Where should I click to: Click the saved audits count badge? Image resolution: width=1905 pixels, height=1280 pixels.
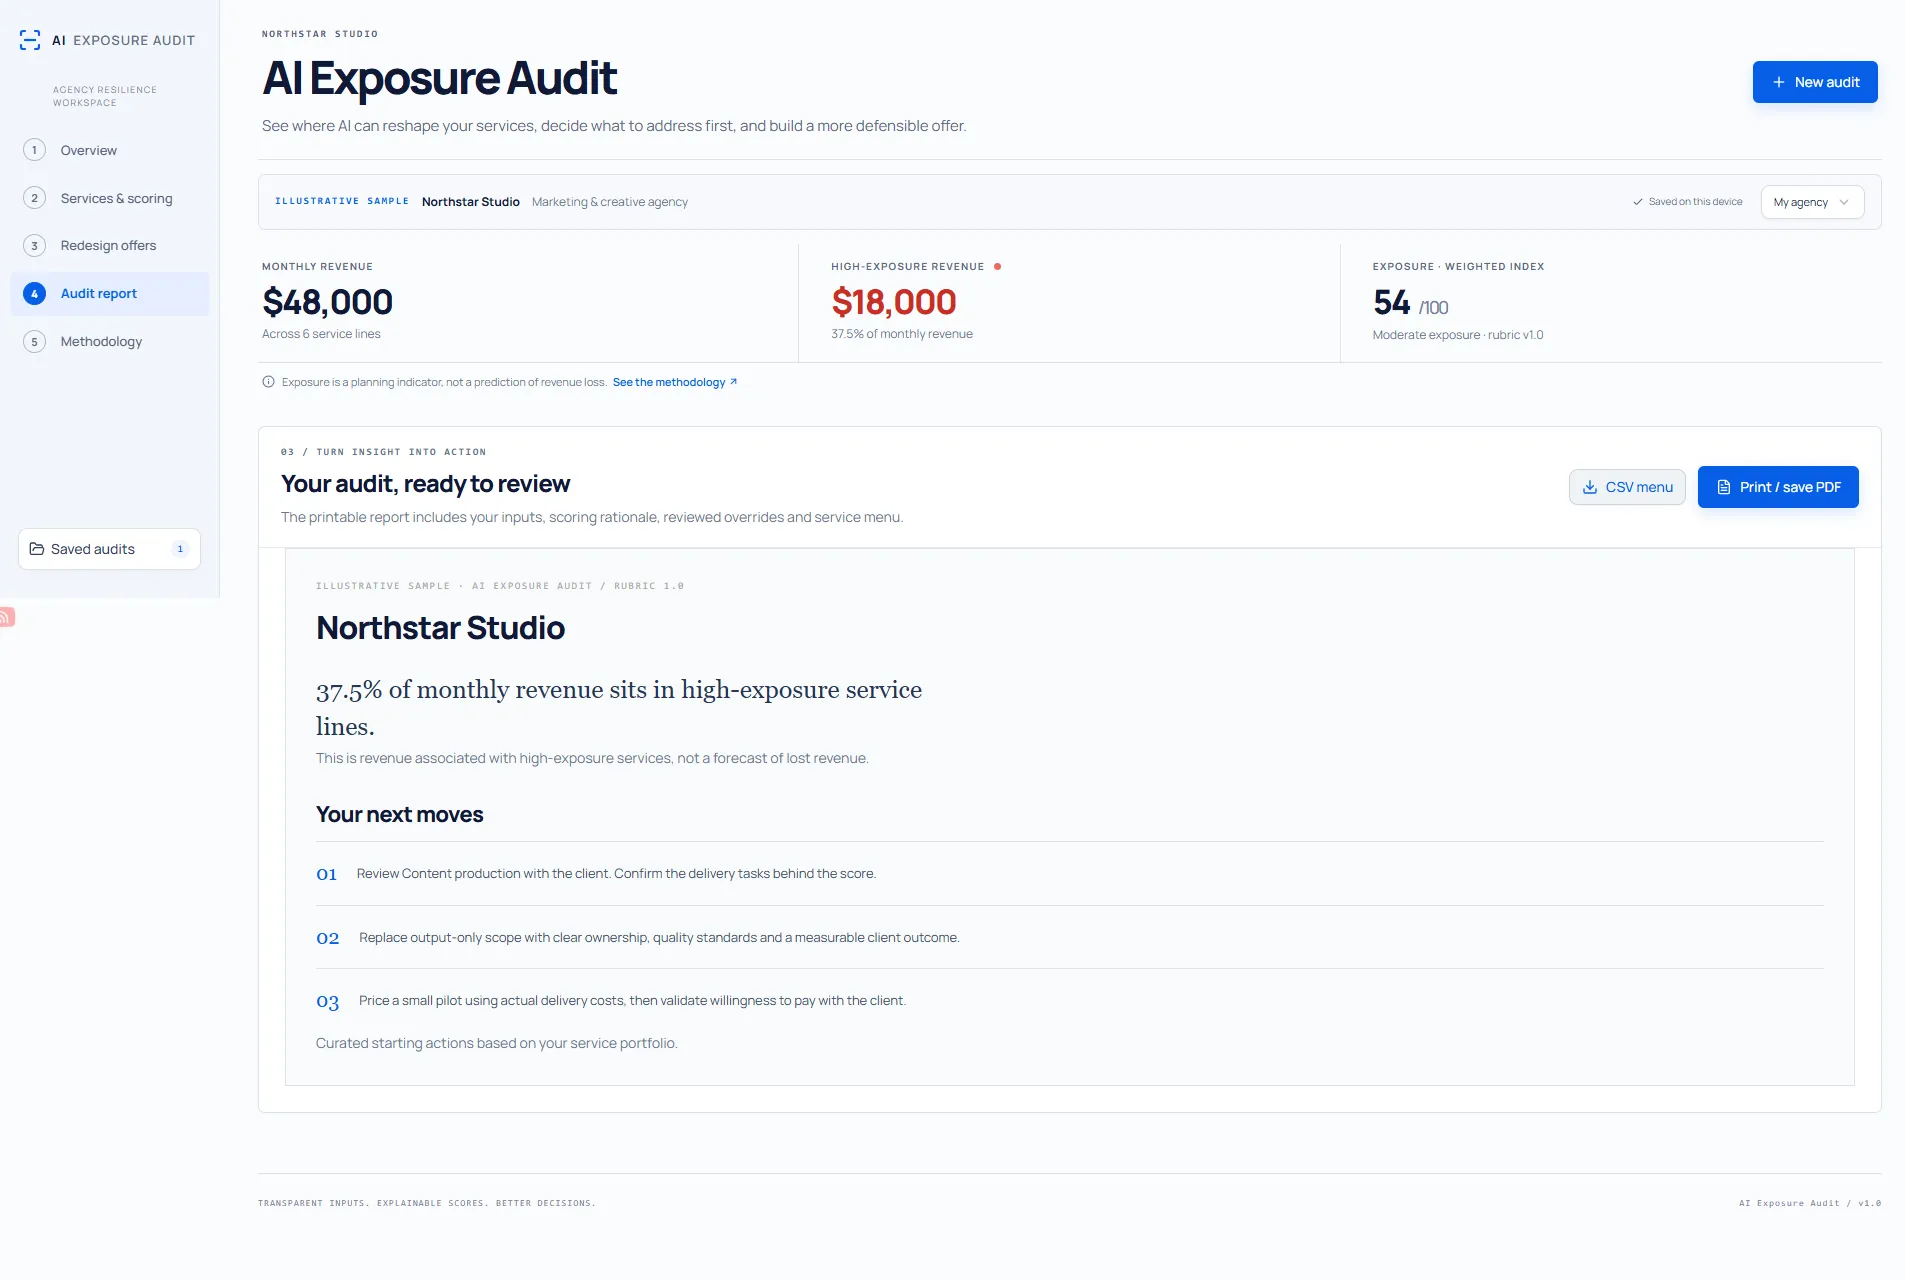tap(180, 549)
